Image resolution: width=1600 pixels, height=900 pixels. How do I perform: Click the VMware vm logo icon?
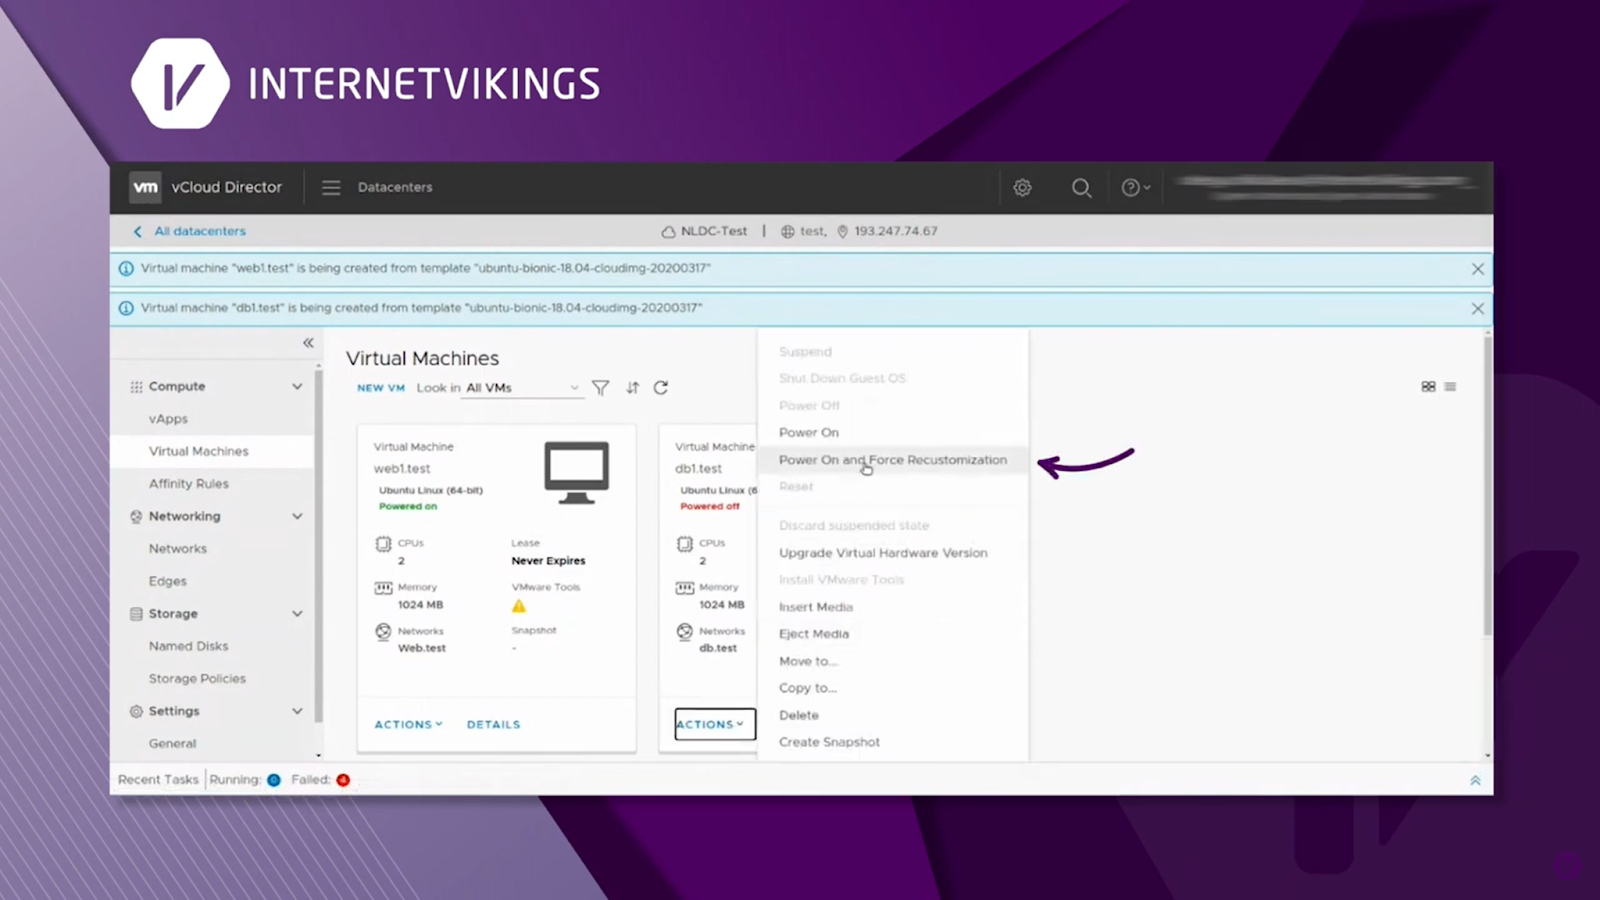[x=146, y=187]
